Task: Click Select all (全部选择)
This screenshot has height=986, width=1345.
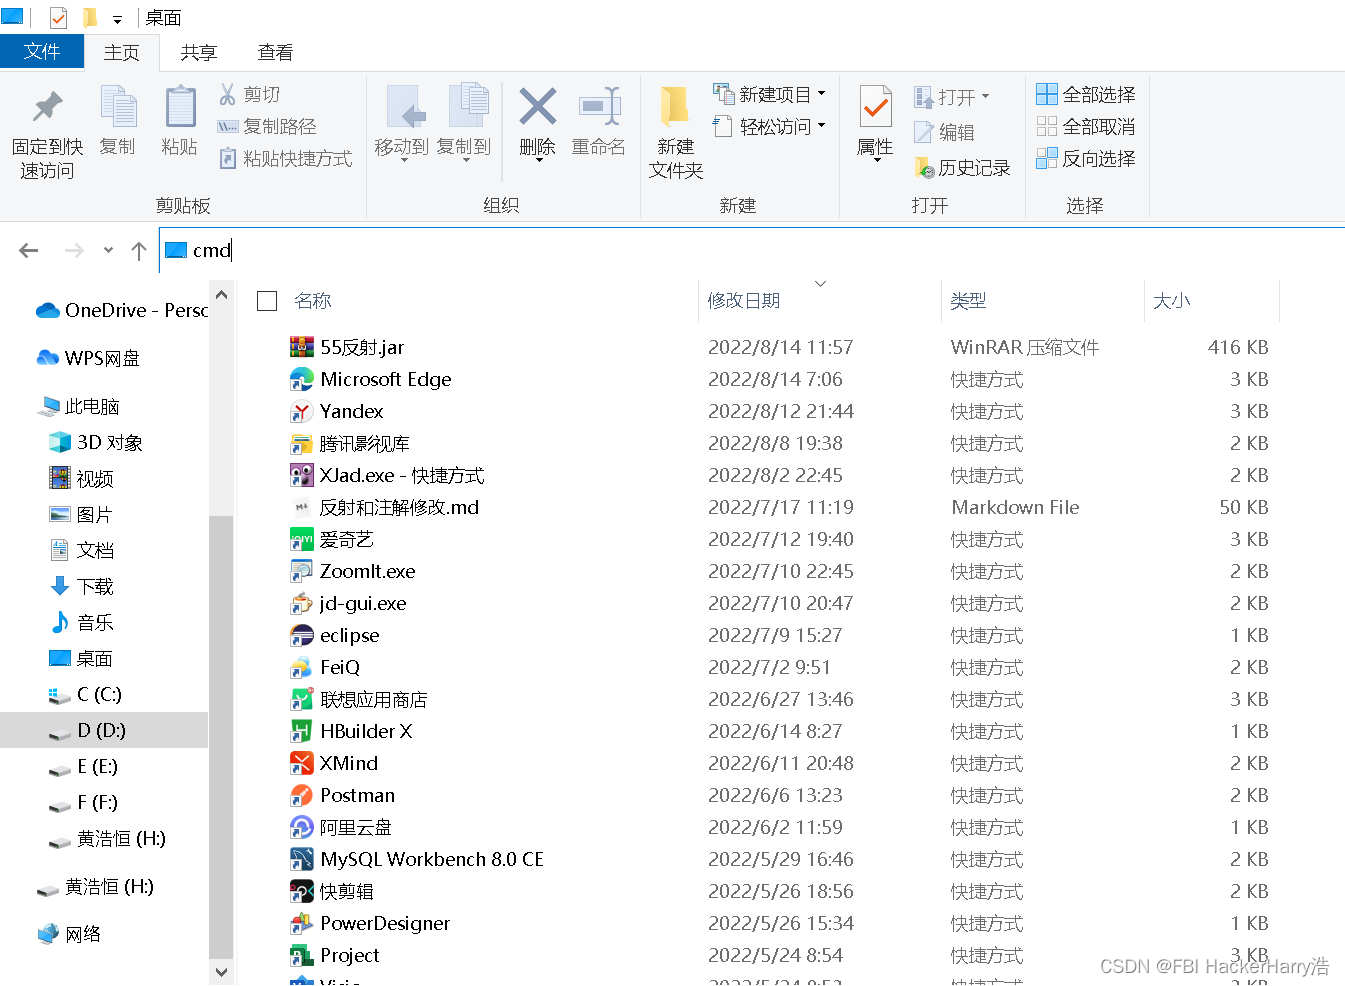Action: point(1086,94)
